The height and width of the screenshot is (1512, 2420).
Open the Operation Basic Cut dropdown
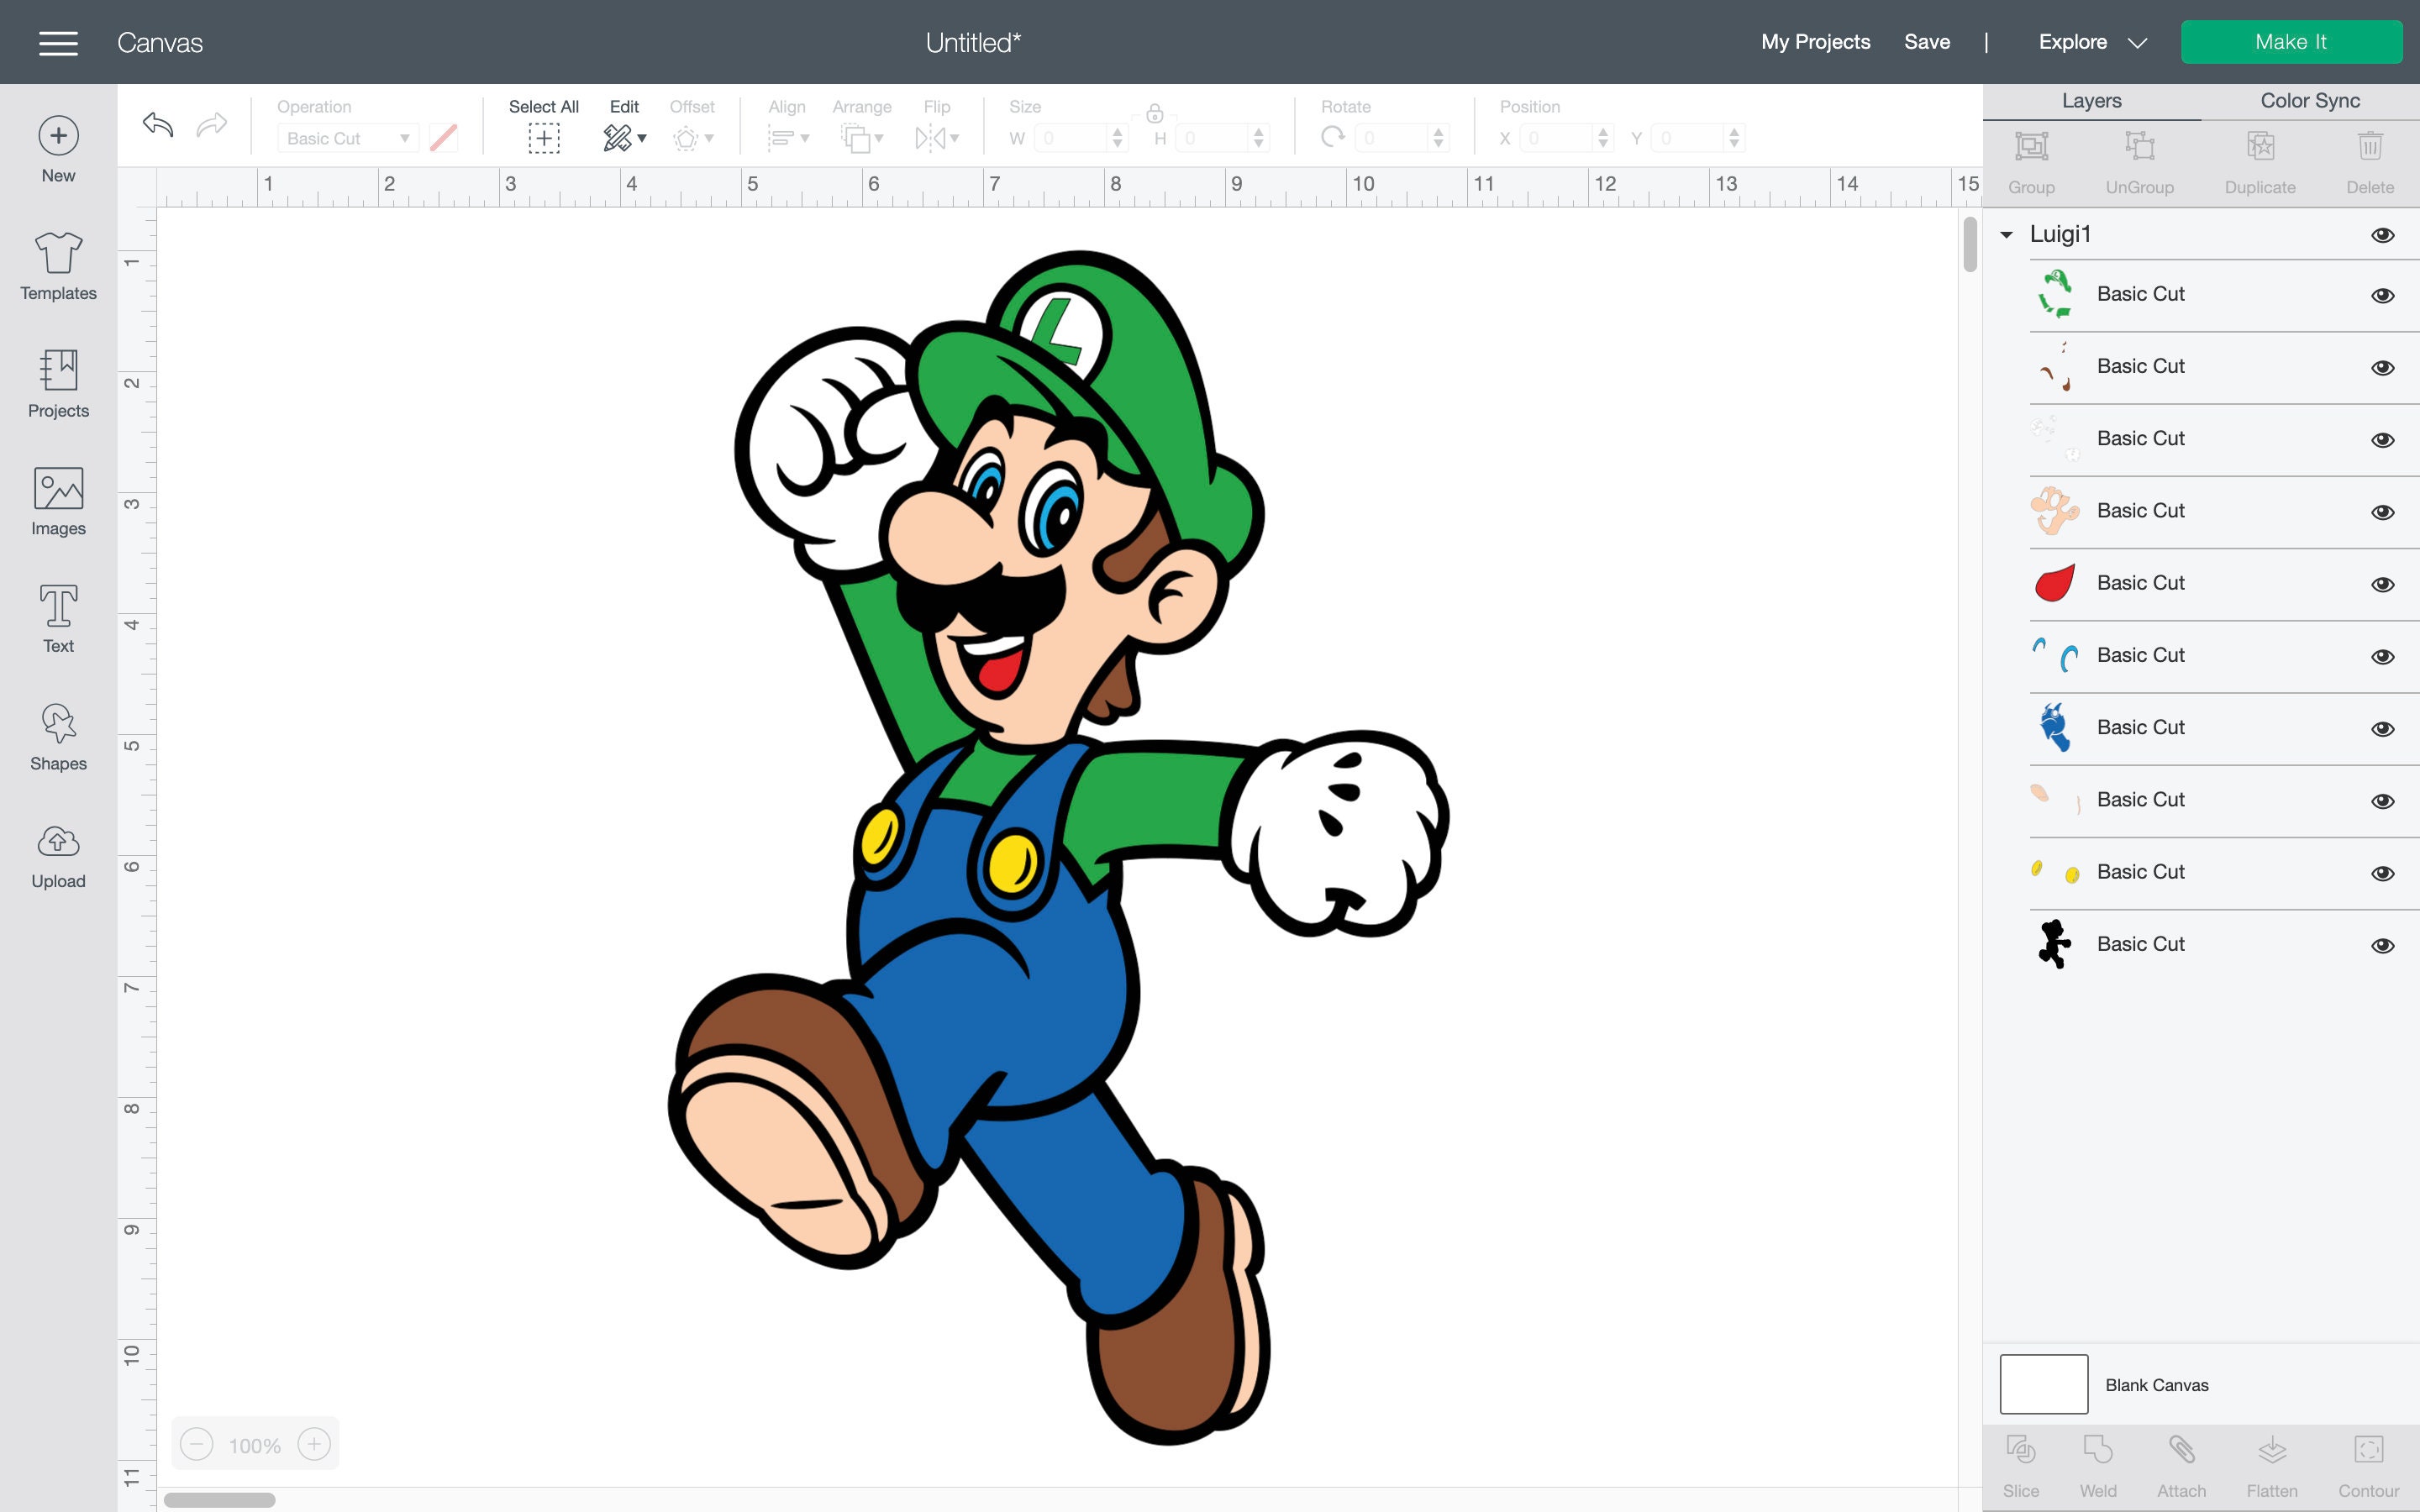tap(347, 138)
